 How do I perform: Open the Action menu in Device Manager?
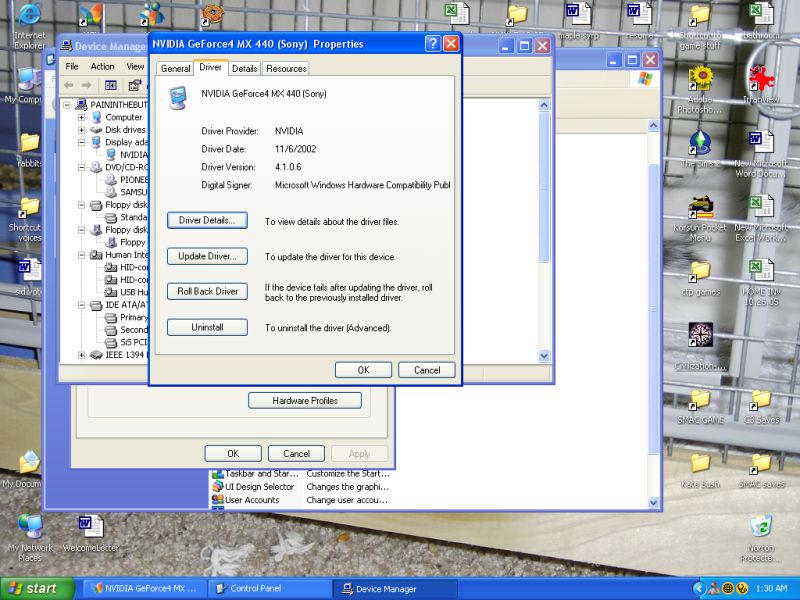(x=102, y=66)
